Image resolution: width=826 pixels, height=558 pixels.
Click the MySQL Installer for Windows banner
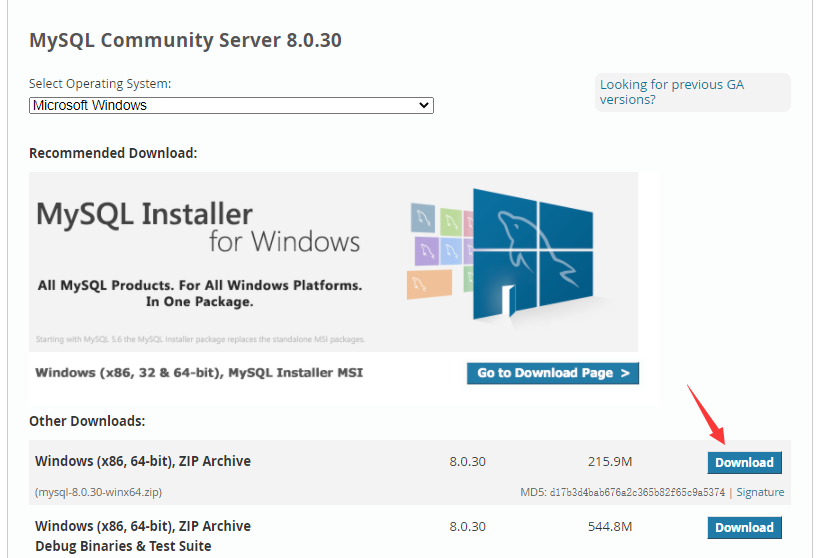(333, 262)
